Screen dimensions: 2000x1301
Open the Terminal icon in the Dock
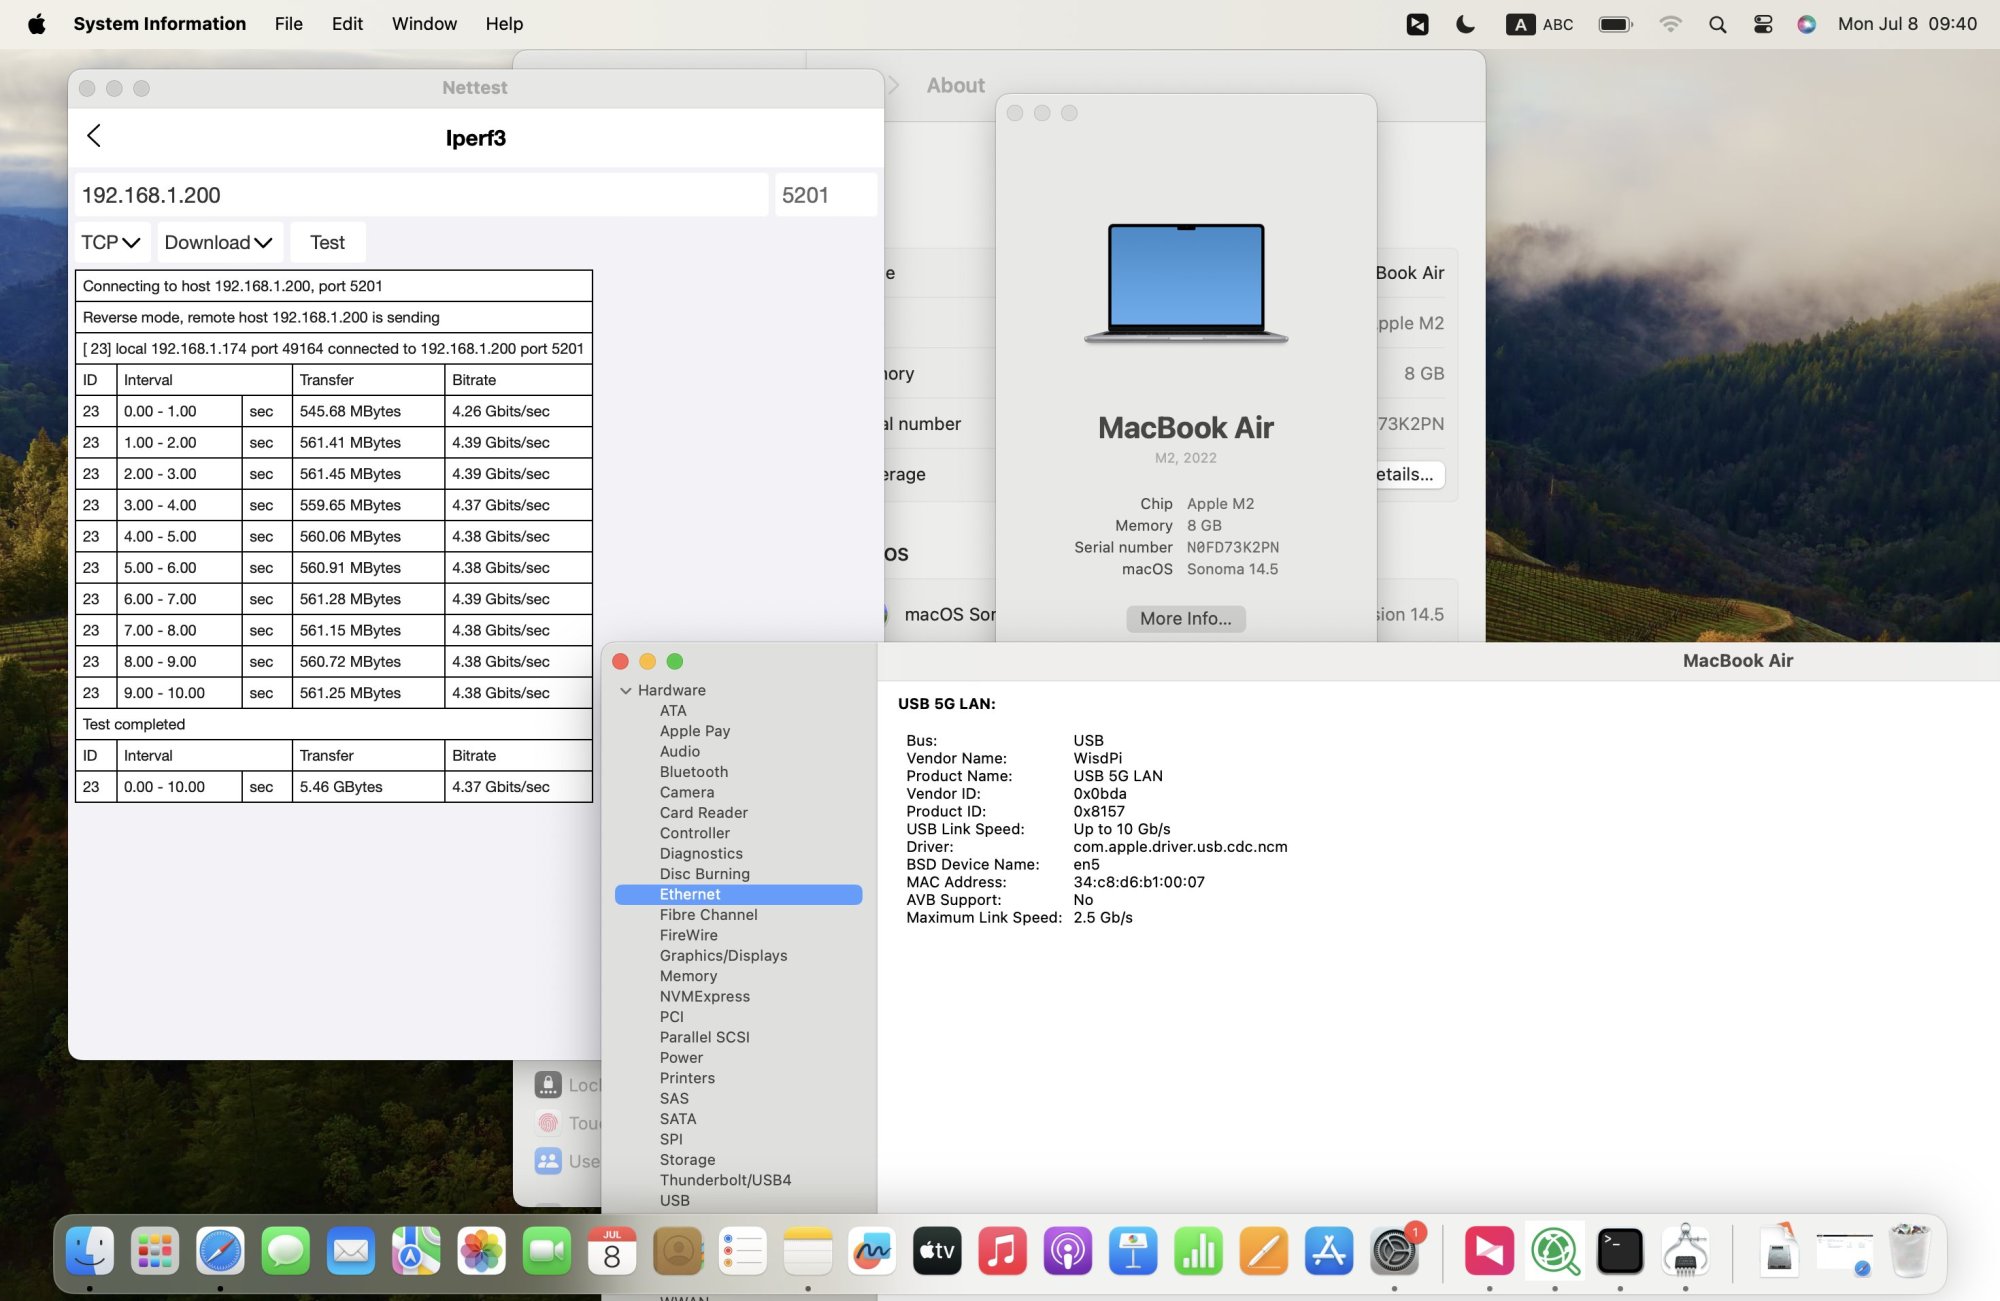pos(1619,1251)
